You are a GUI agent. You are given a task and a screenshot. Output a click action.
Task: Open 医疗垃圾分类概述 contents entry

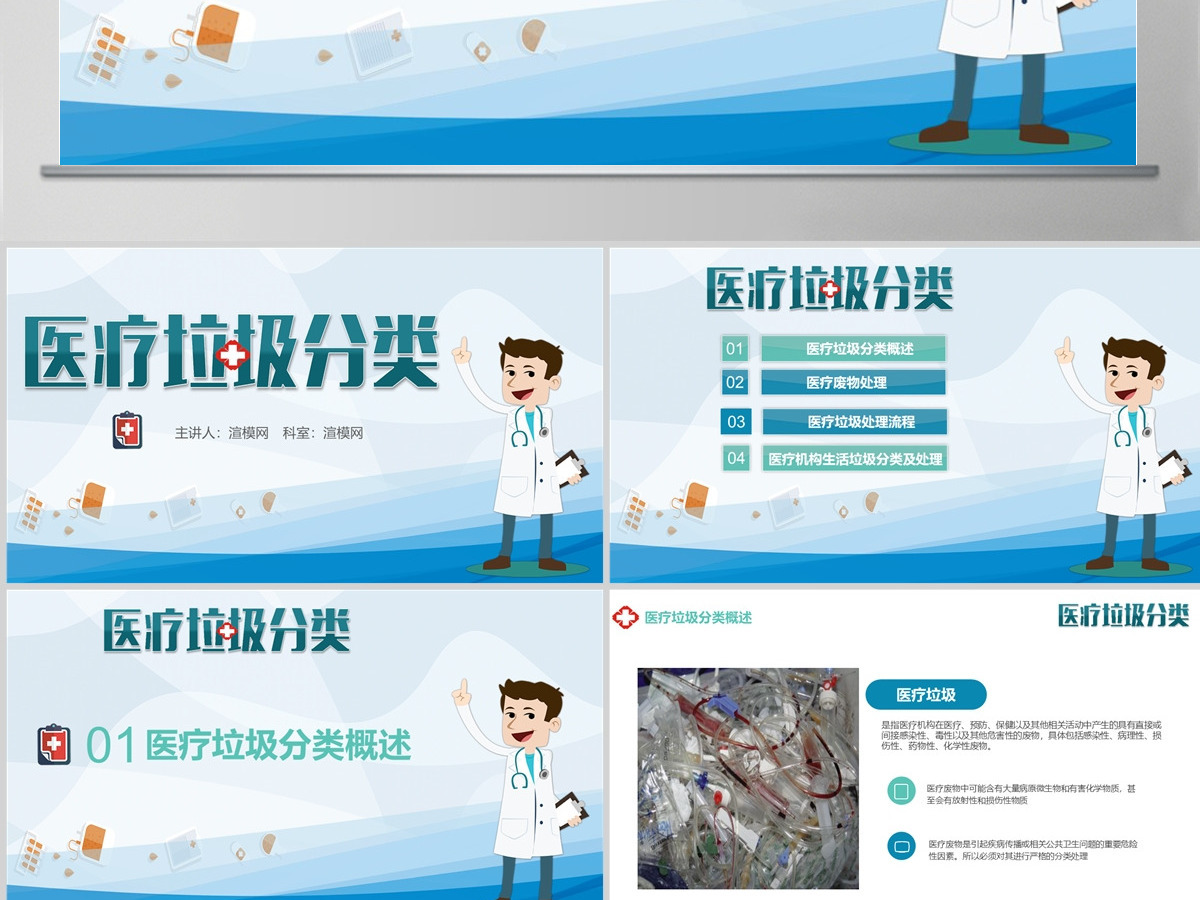coord(853,349)
